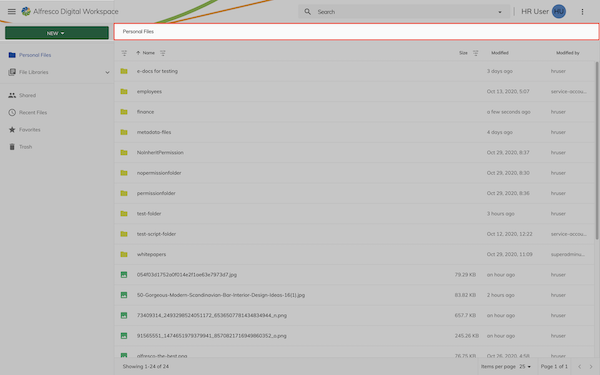This screenshot has height=375, width=600.
Task: Select Personal Files in the sidebar
Action: 35,55
